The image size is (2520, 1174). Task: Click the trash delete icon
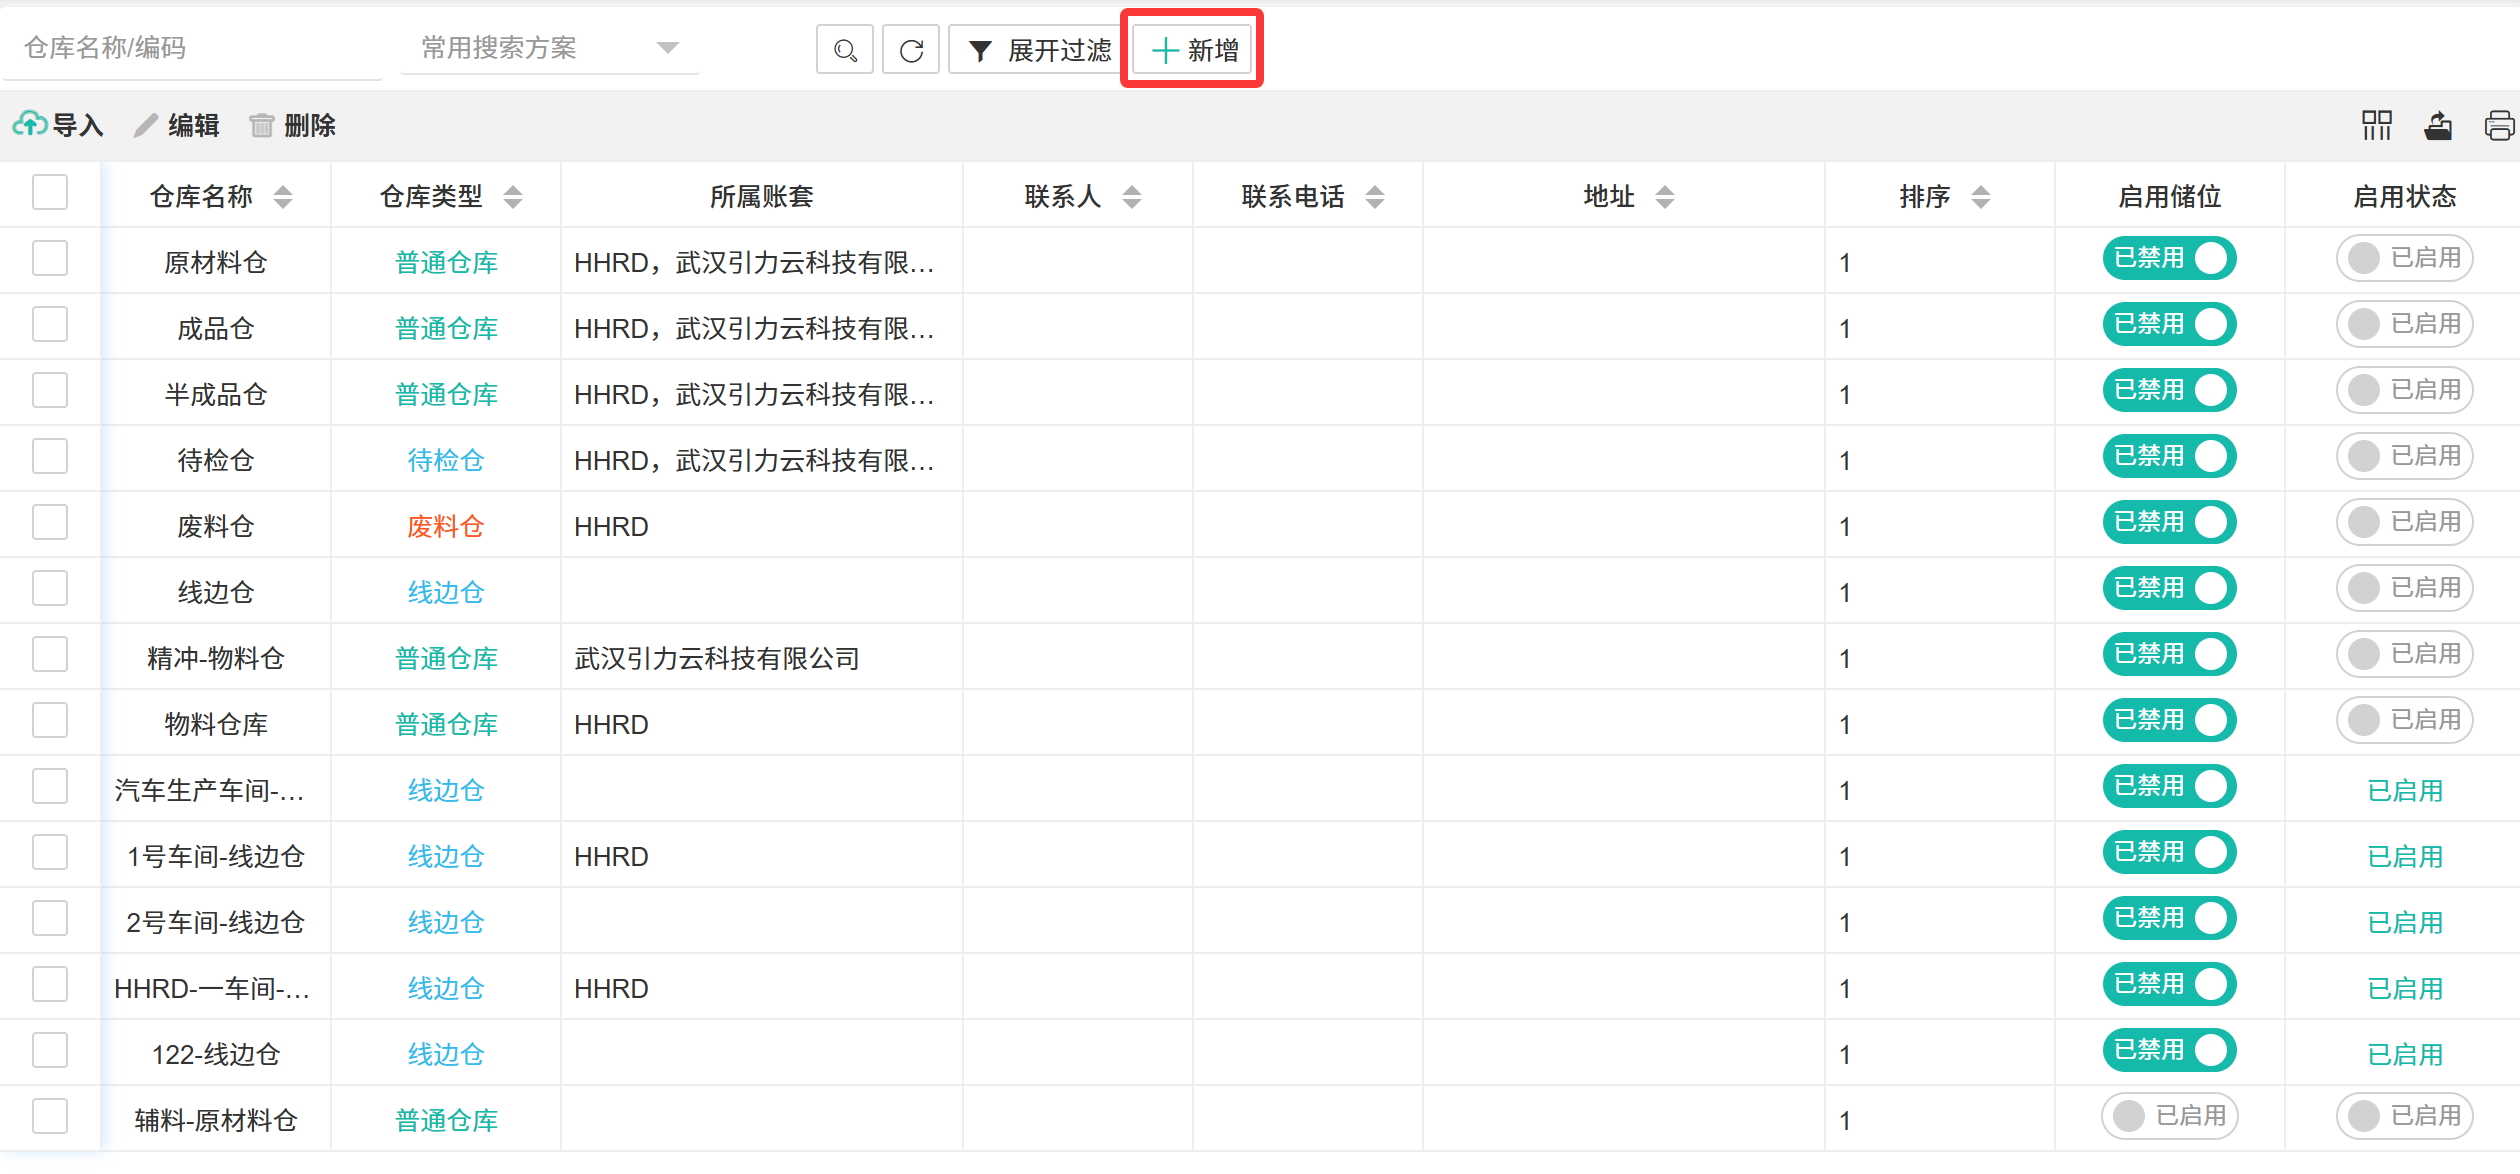[262, 125]
